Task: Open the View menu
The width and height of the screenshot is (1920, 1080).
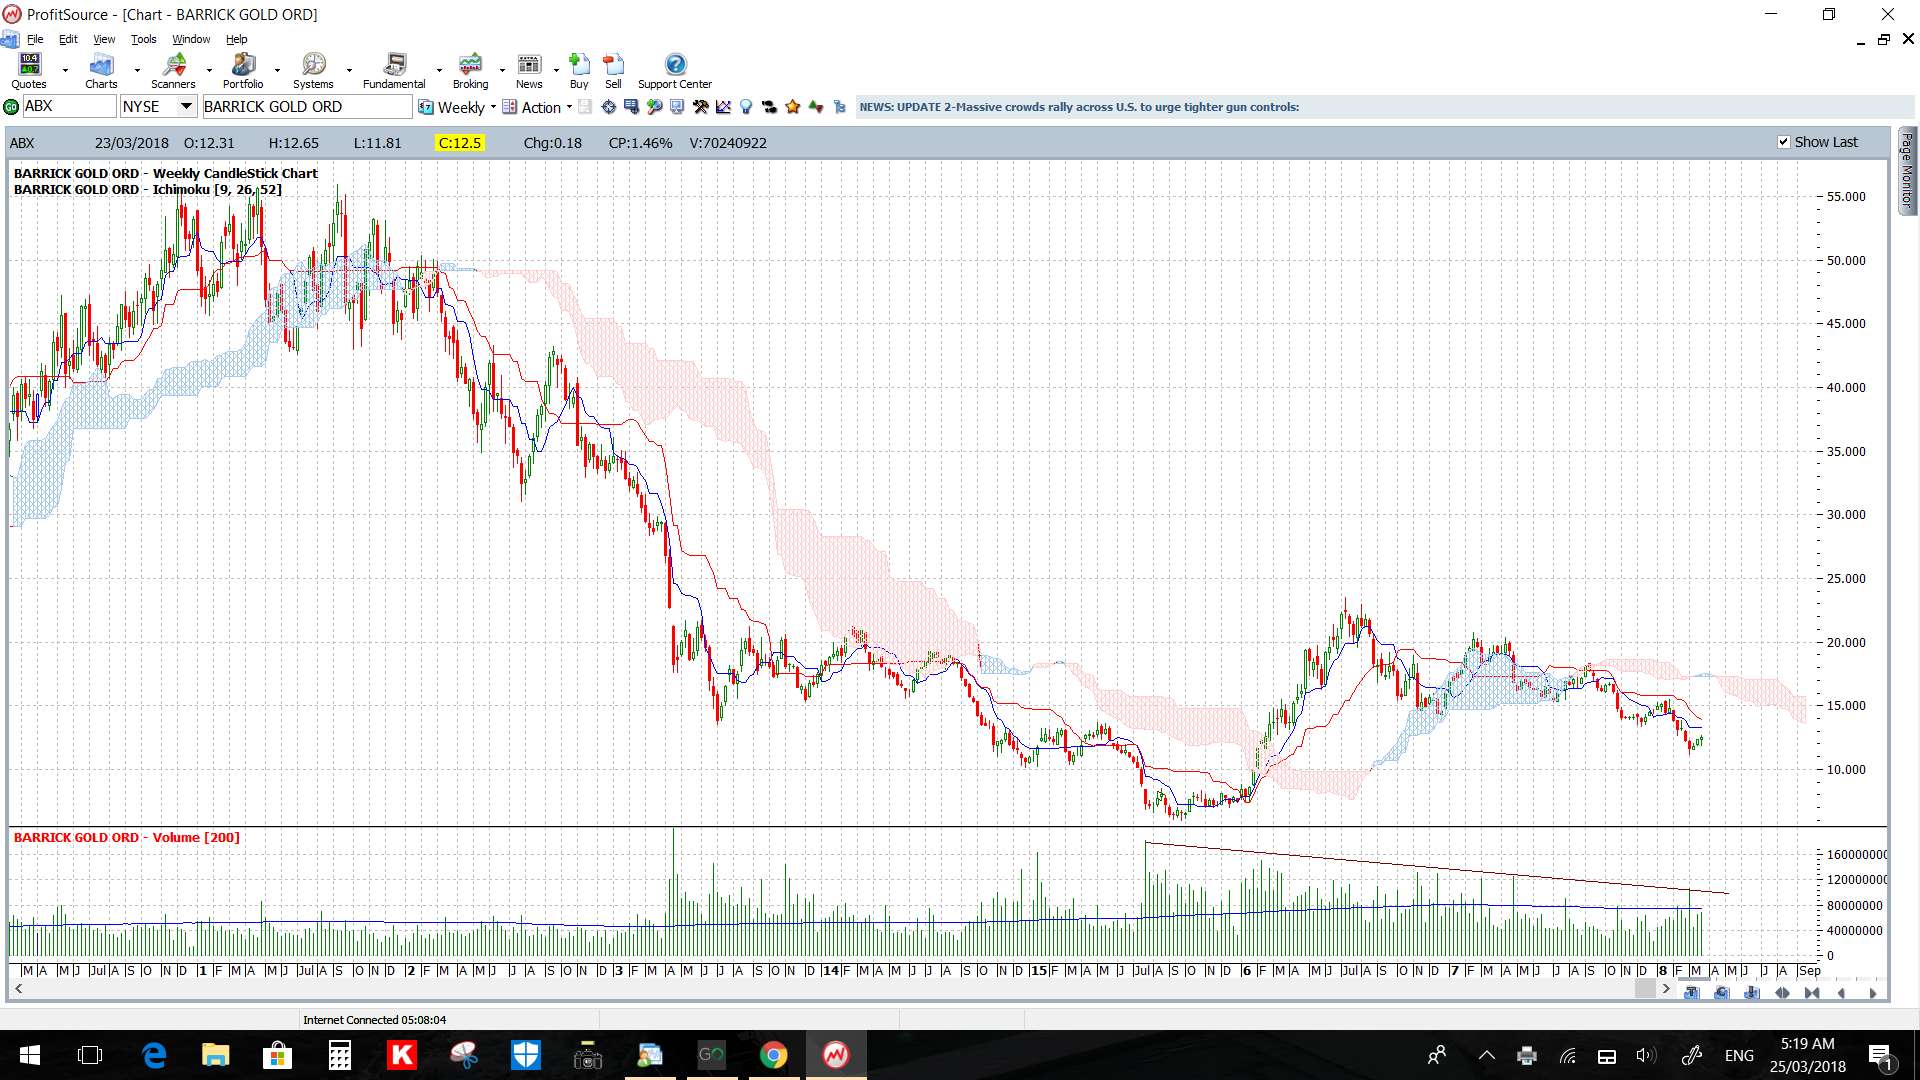Action: click(104, 39)
